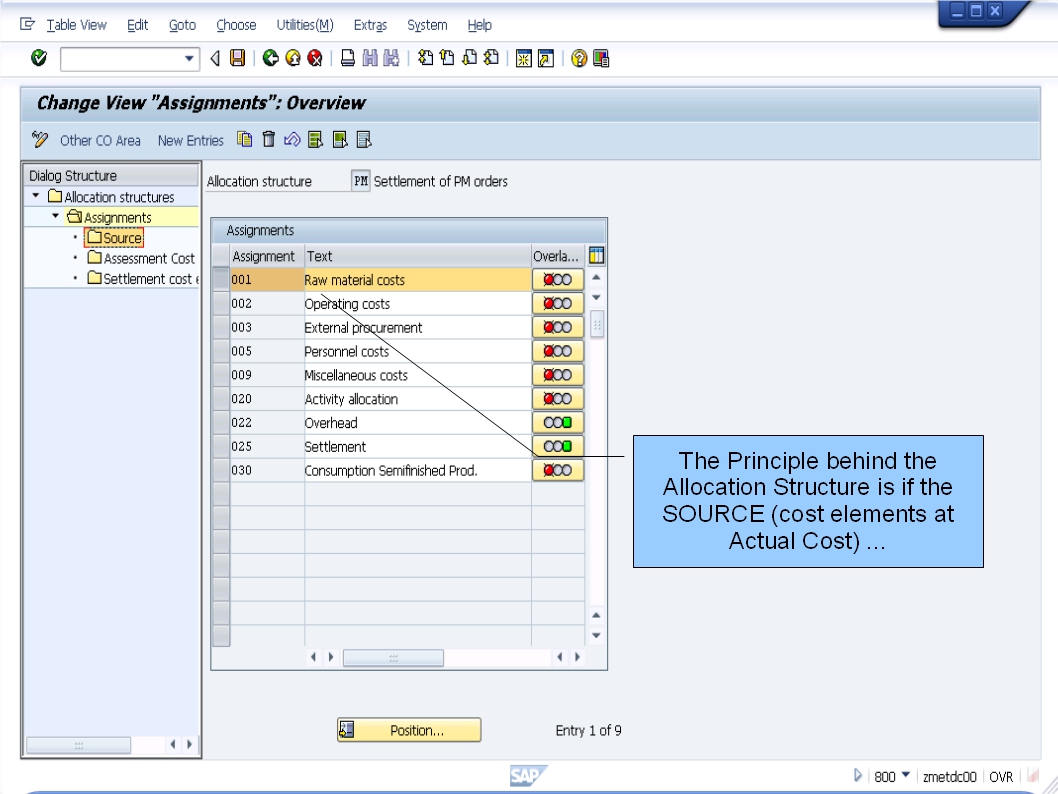The height and width of the screenshot is (794, 1058).
Task: Open the Goto menu
Action: click(182, 25)
